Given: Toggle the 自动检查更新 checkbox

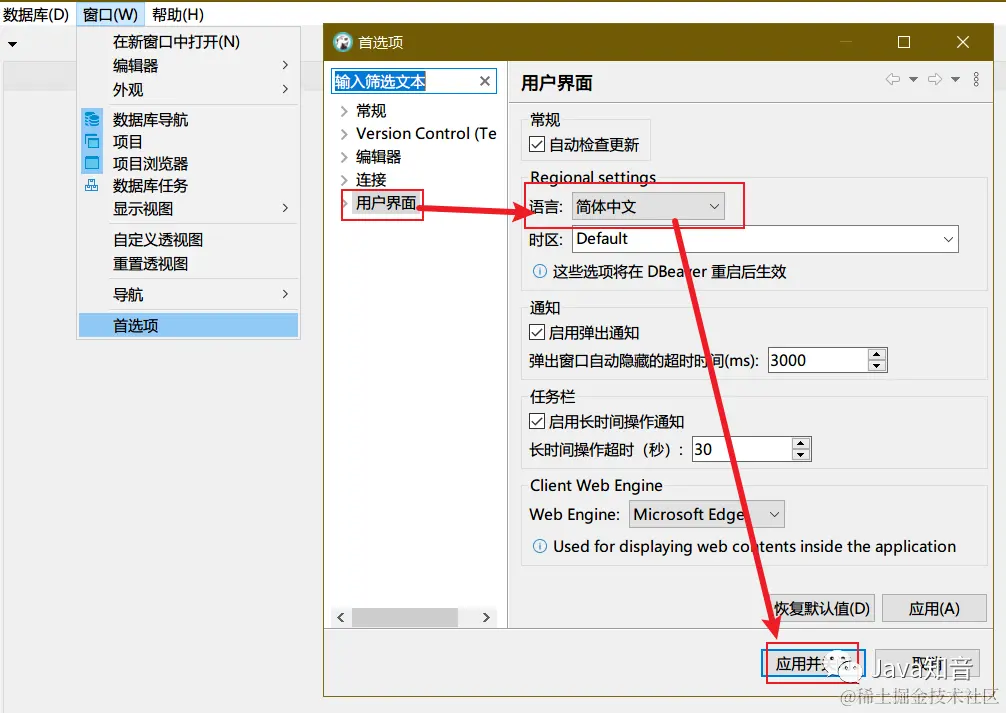Looking at the screenshot, I should pos(538,142).
